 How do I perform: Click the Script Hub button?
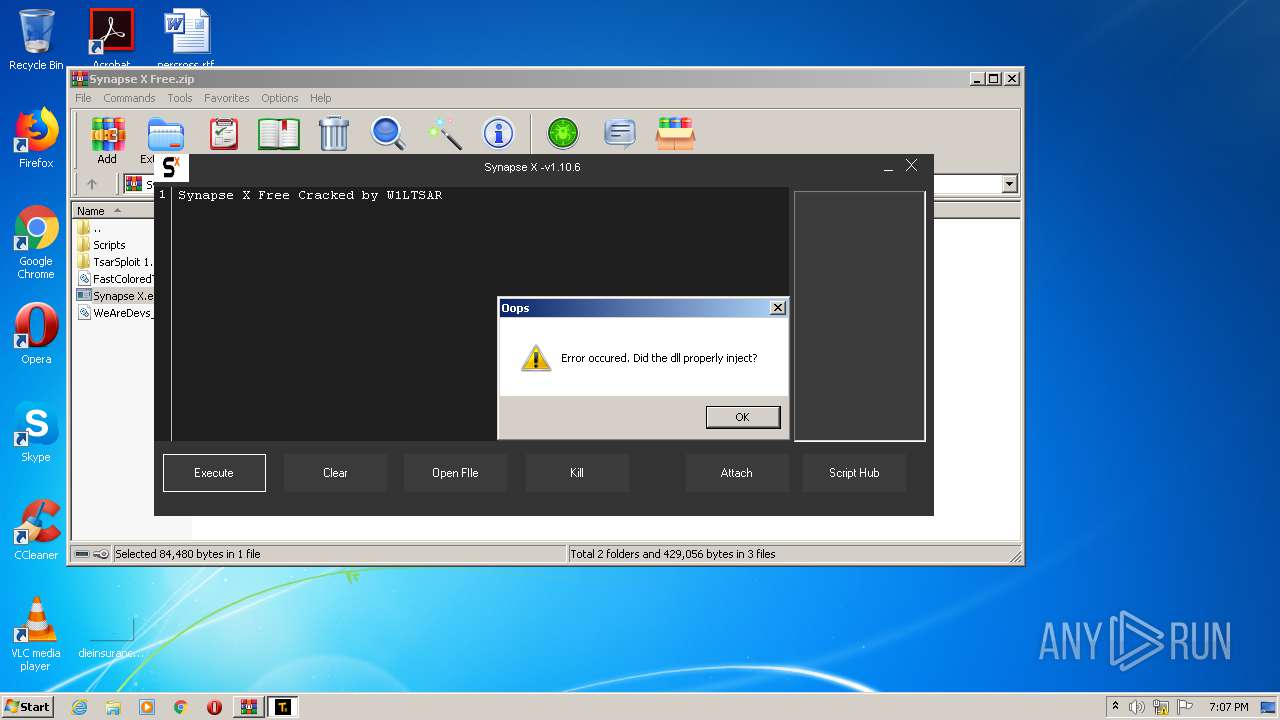click(x=854, y=473)
